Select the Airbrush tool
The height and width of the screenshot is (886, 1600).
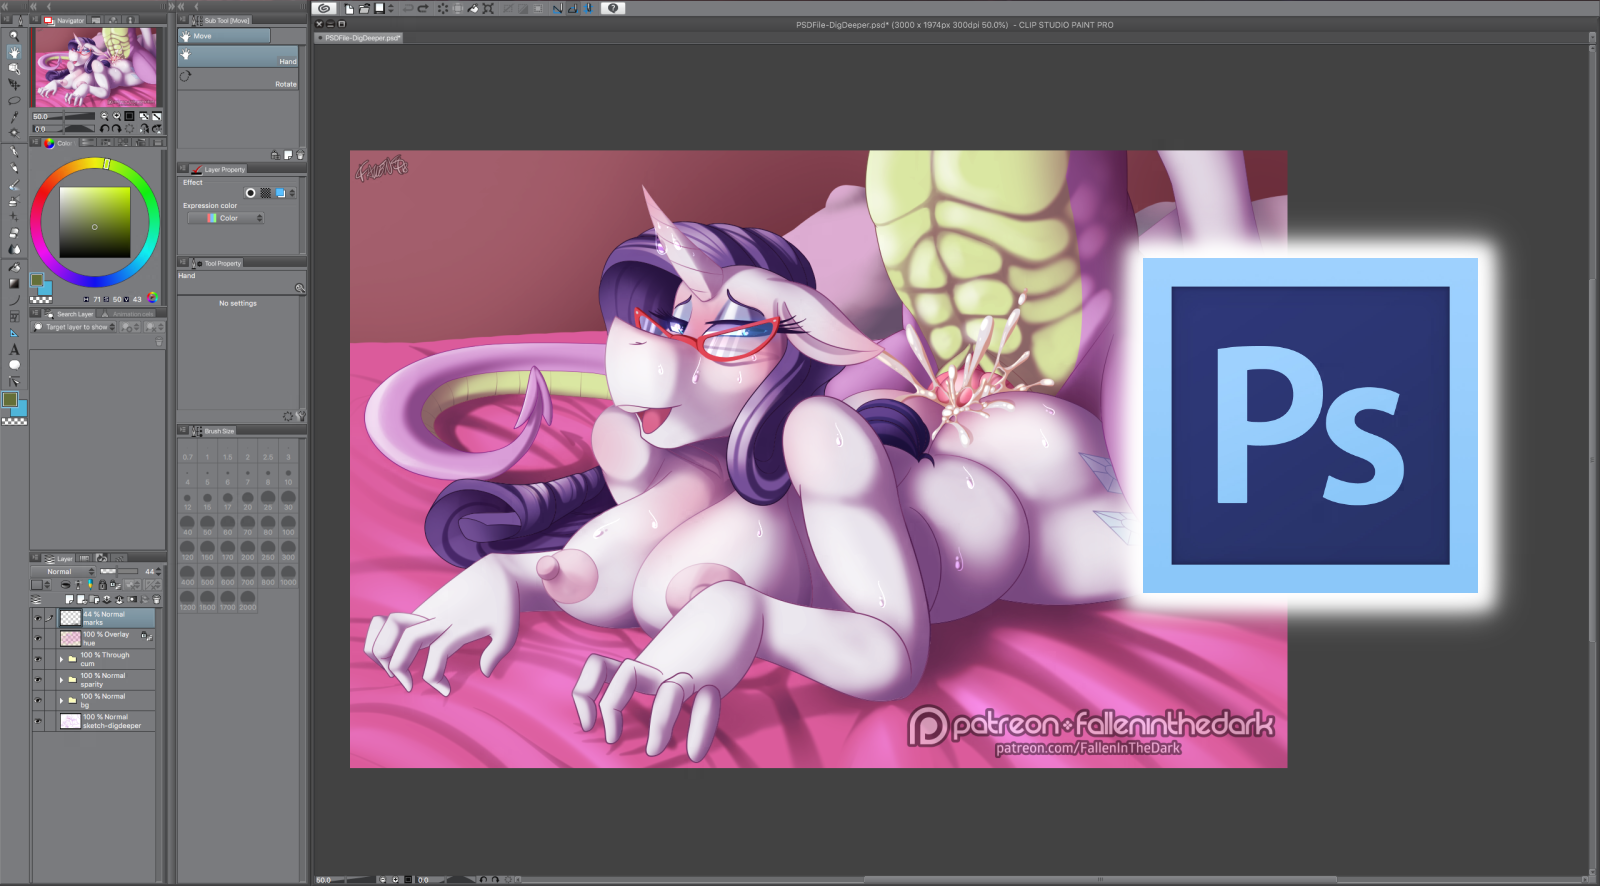[x=14, y=202]
